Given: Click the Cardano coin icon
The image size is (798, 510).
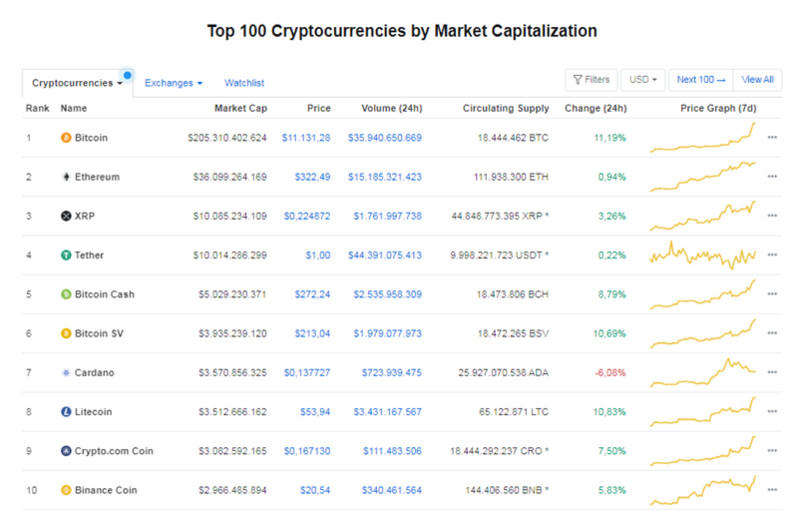Looking at the screenshot, I should tap(66, 373).
